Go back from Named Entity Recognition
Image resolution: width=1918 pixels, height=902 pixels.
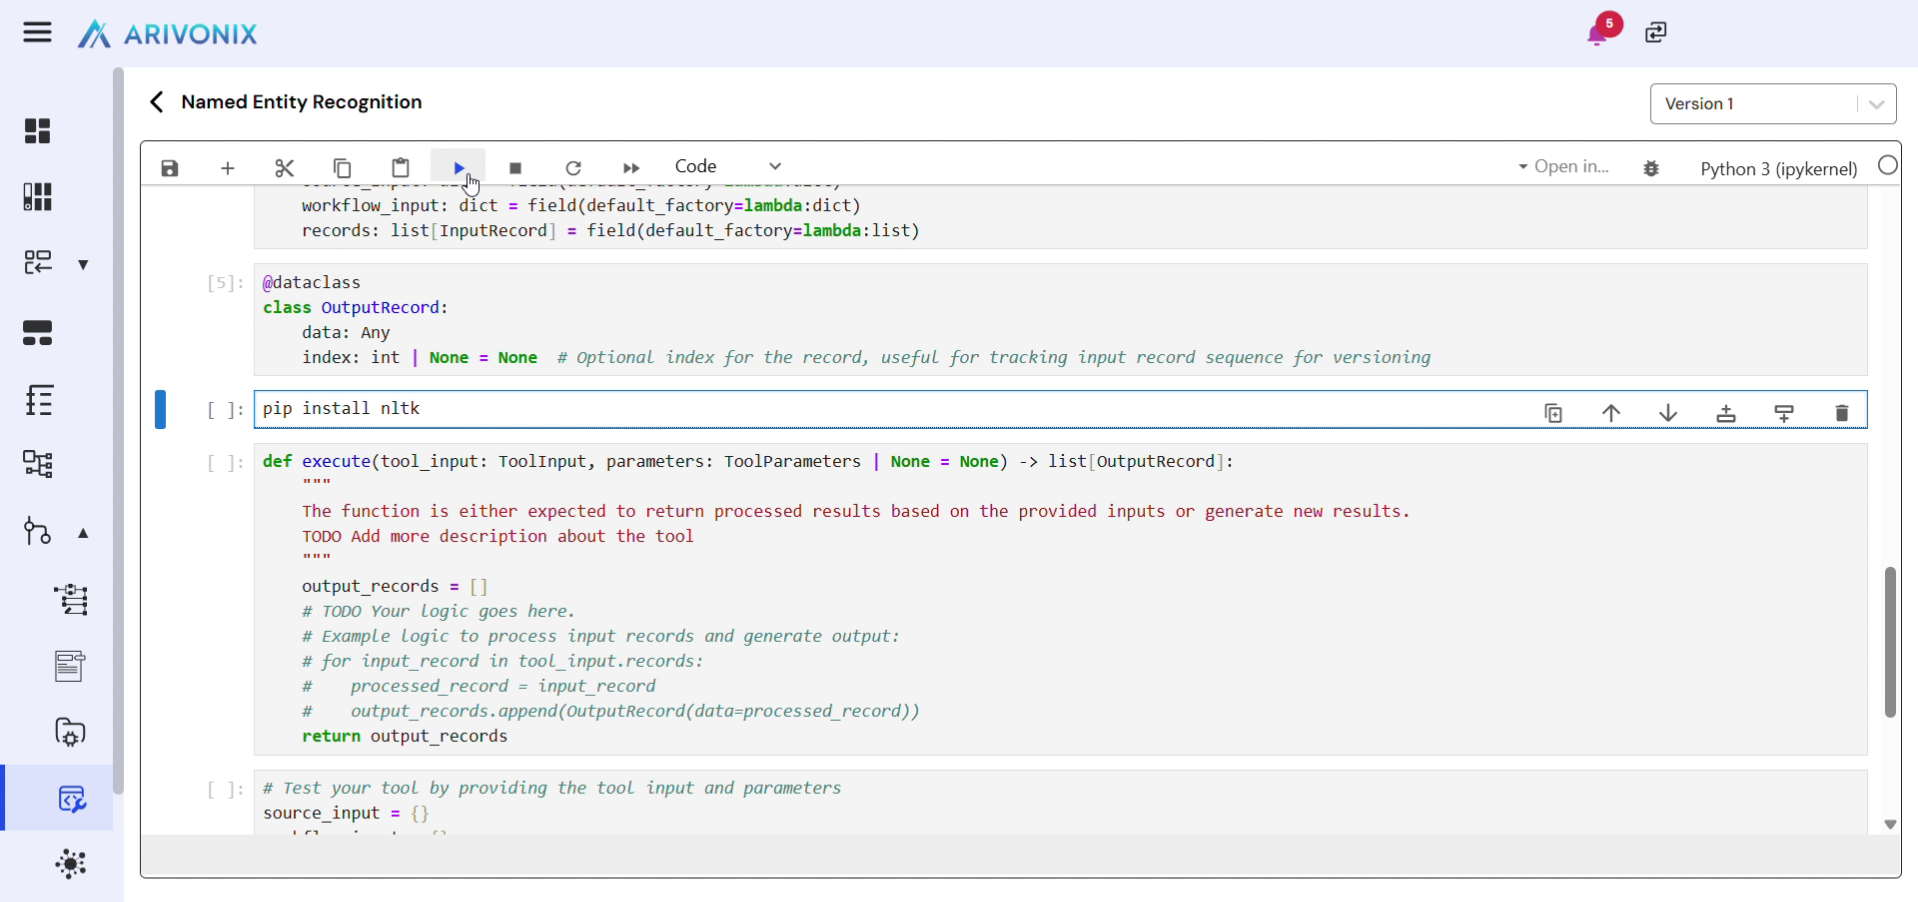point(156,102)
